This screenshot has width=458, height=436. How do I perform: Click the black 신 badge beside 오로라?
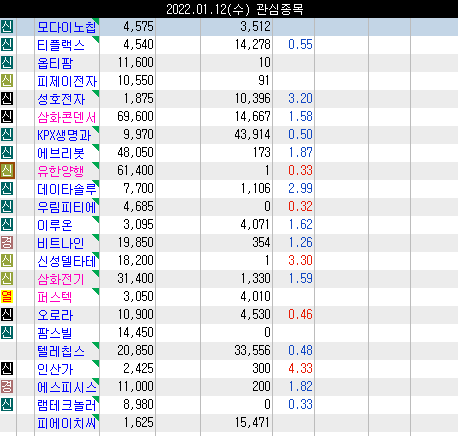[x=7, y=315]
